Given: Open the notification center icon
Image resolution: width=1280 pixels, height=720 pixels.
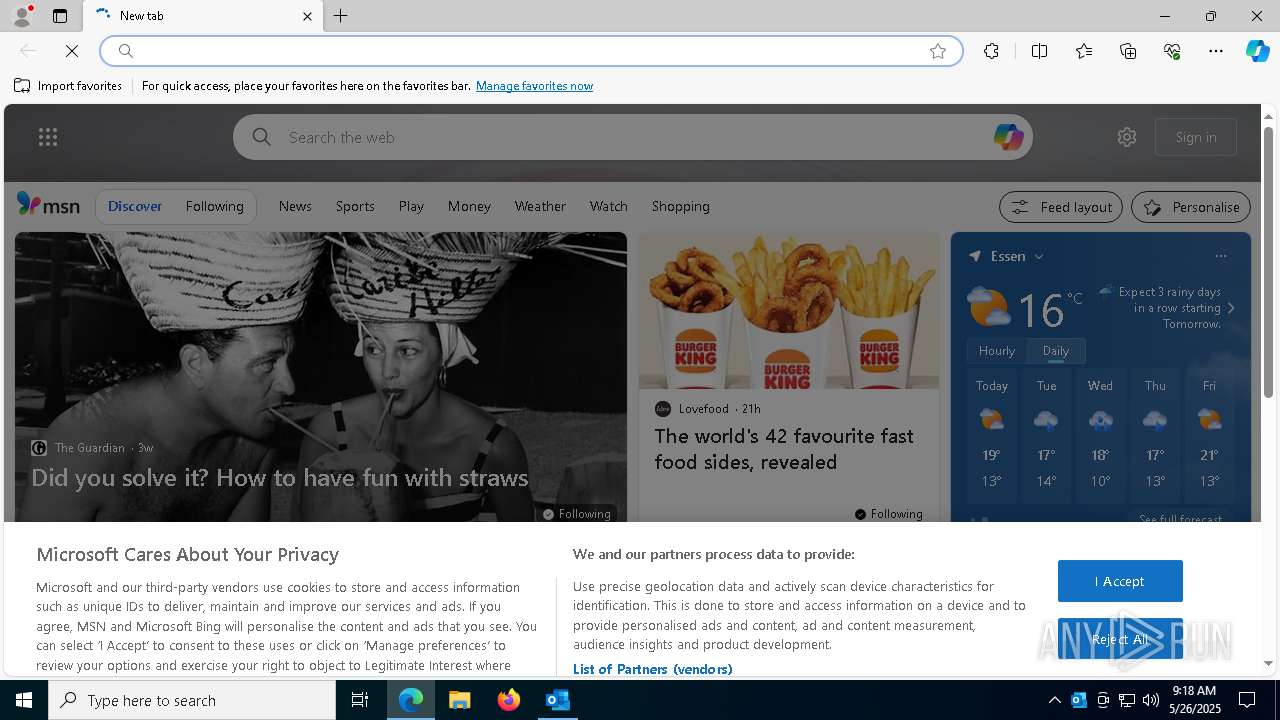Looking at the screenshot, I should pos(1247,700).
